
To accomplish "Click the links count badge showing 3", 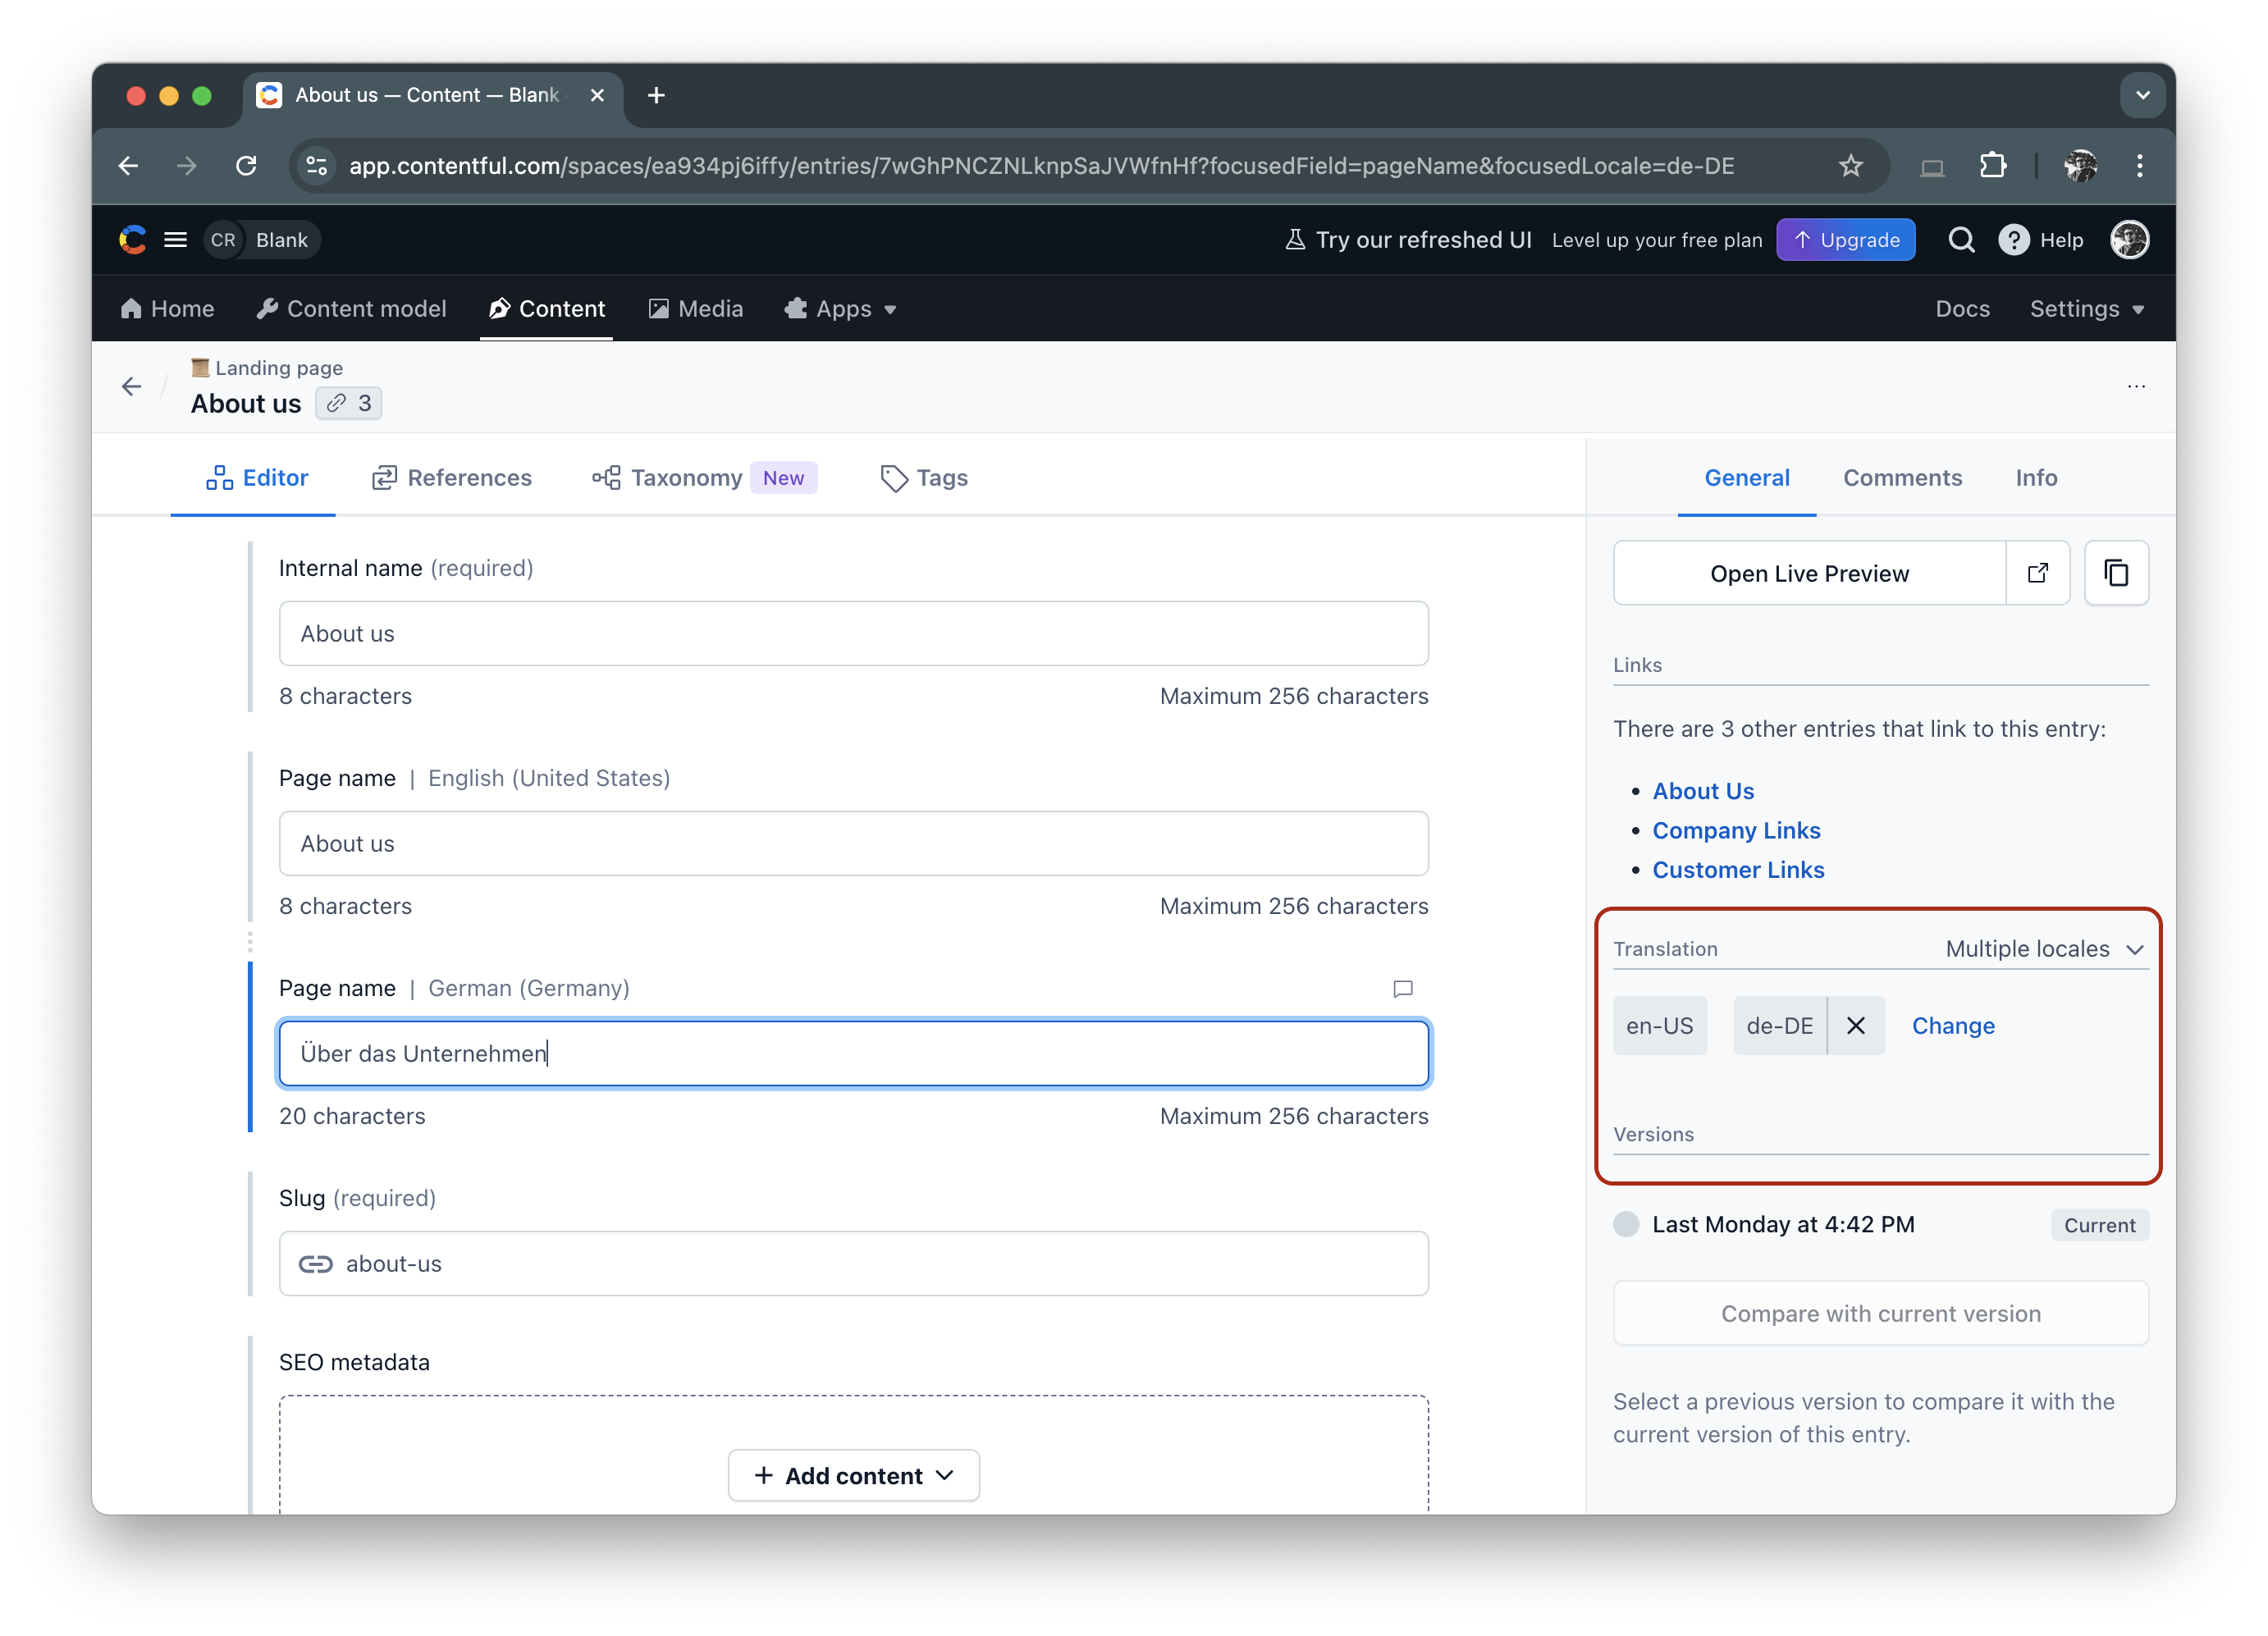I will click(349, 403).
